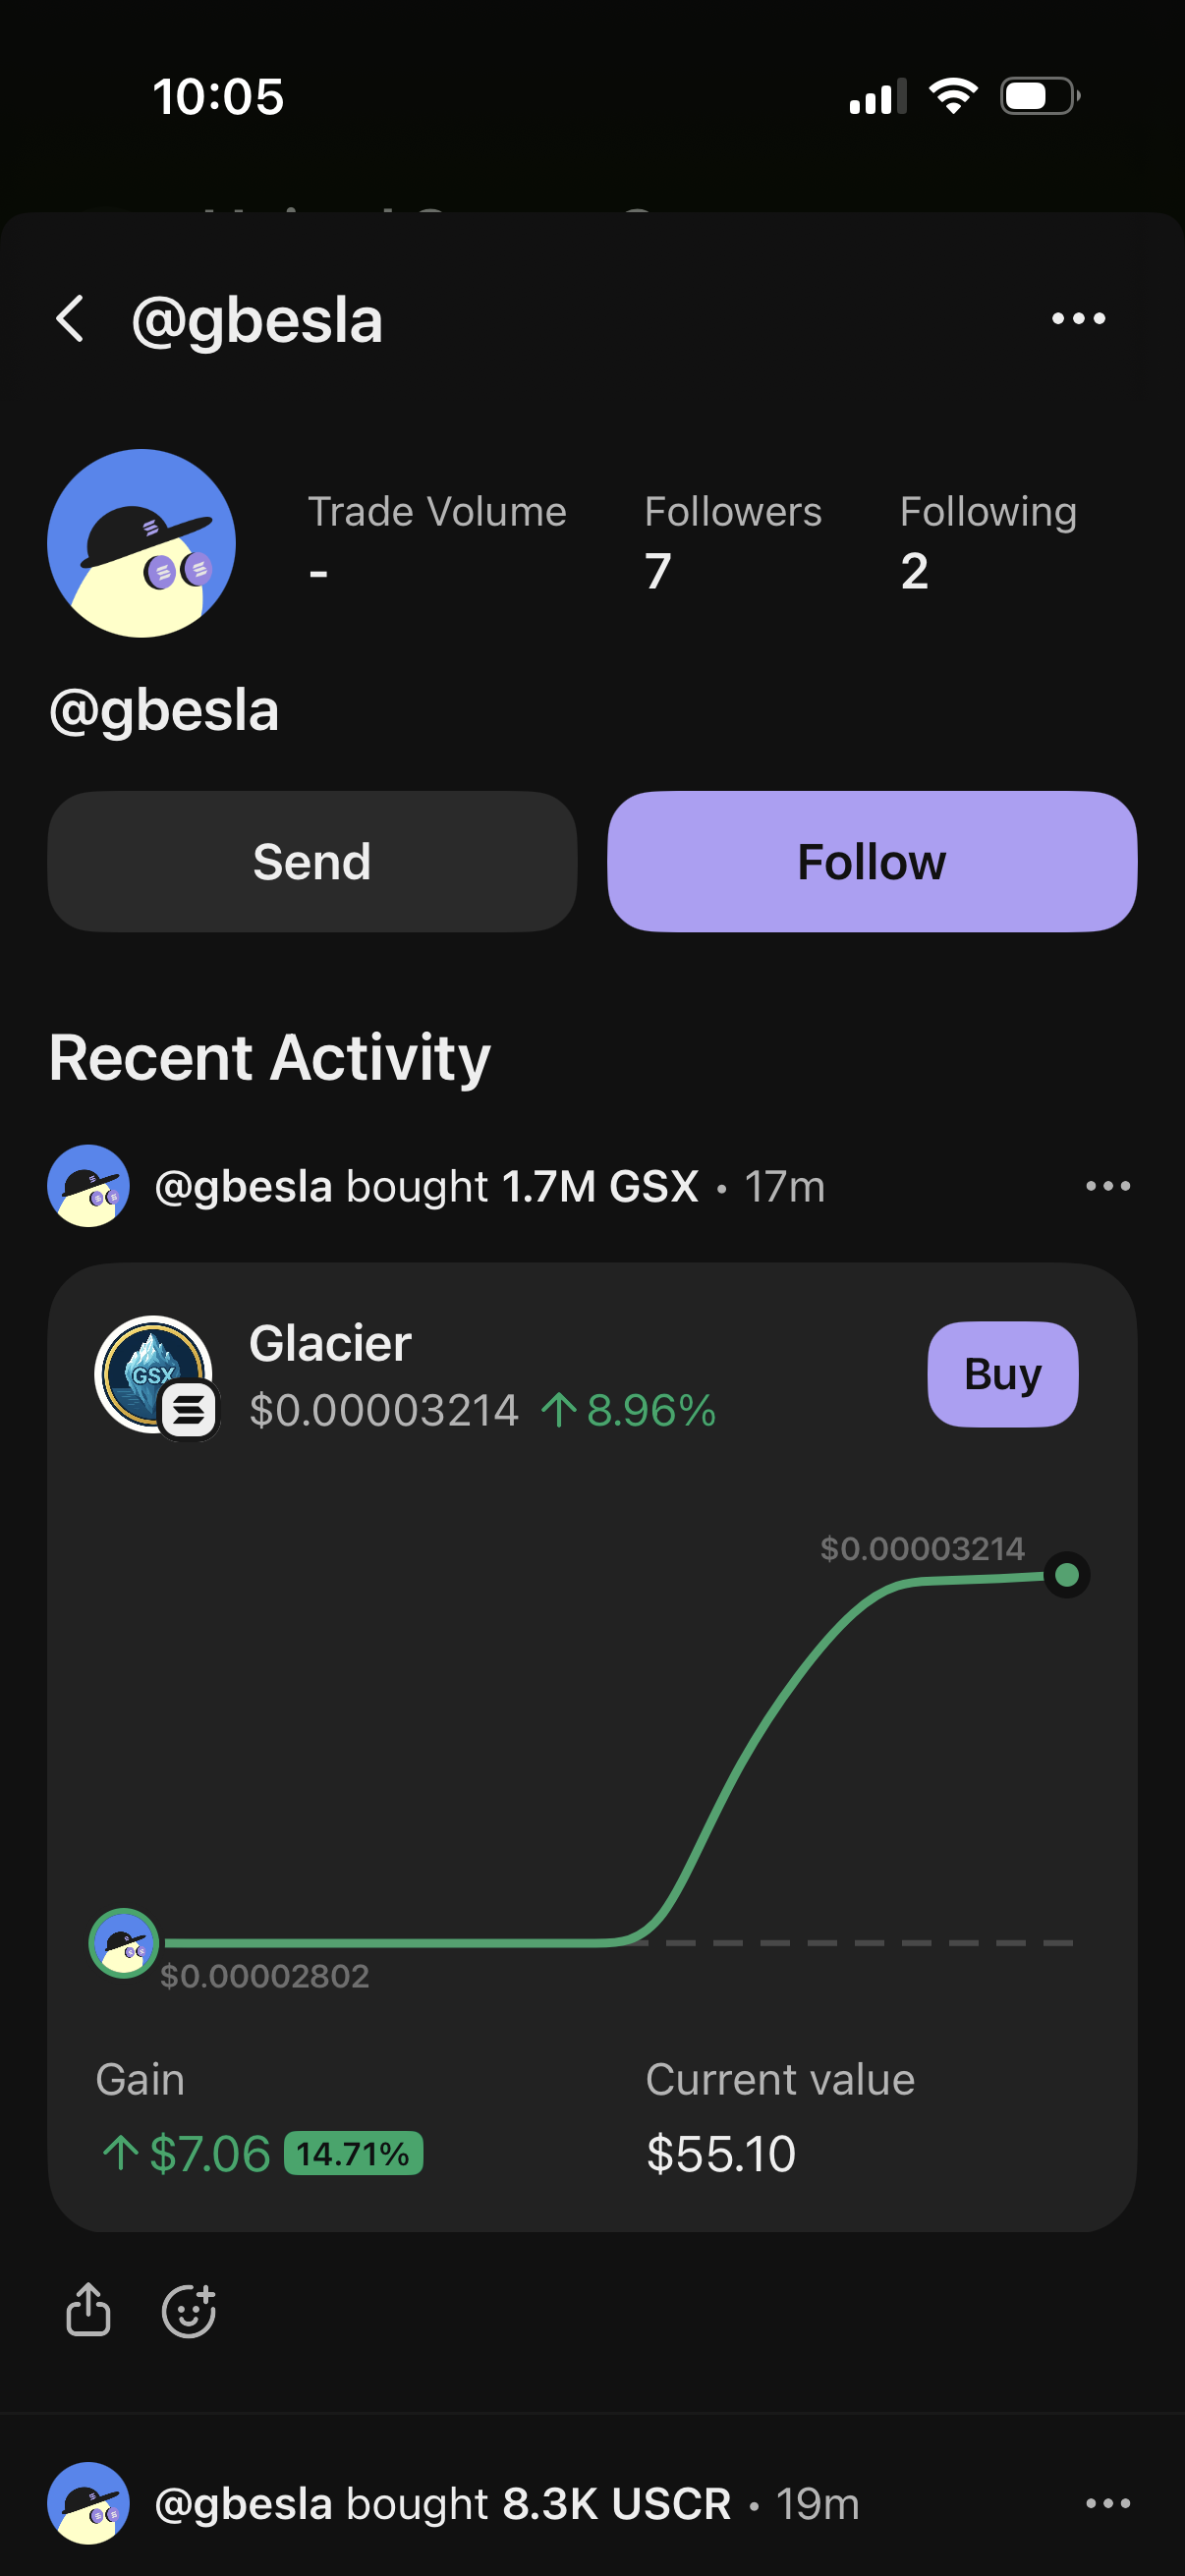Tap the large @gbesla profile avatar
1185x2576 pixels.
tap(141, 543)
